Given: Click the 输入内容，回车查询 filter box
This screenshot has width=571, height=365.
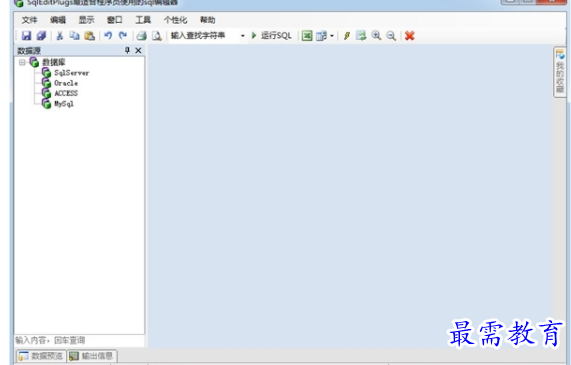Looking at the screenshot, I should coord(79,341).
